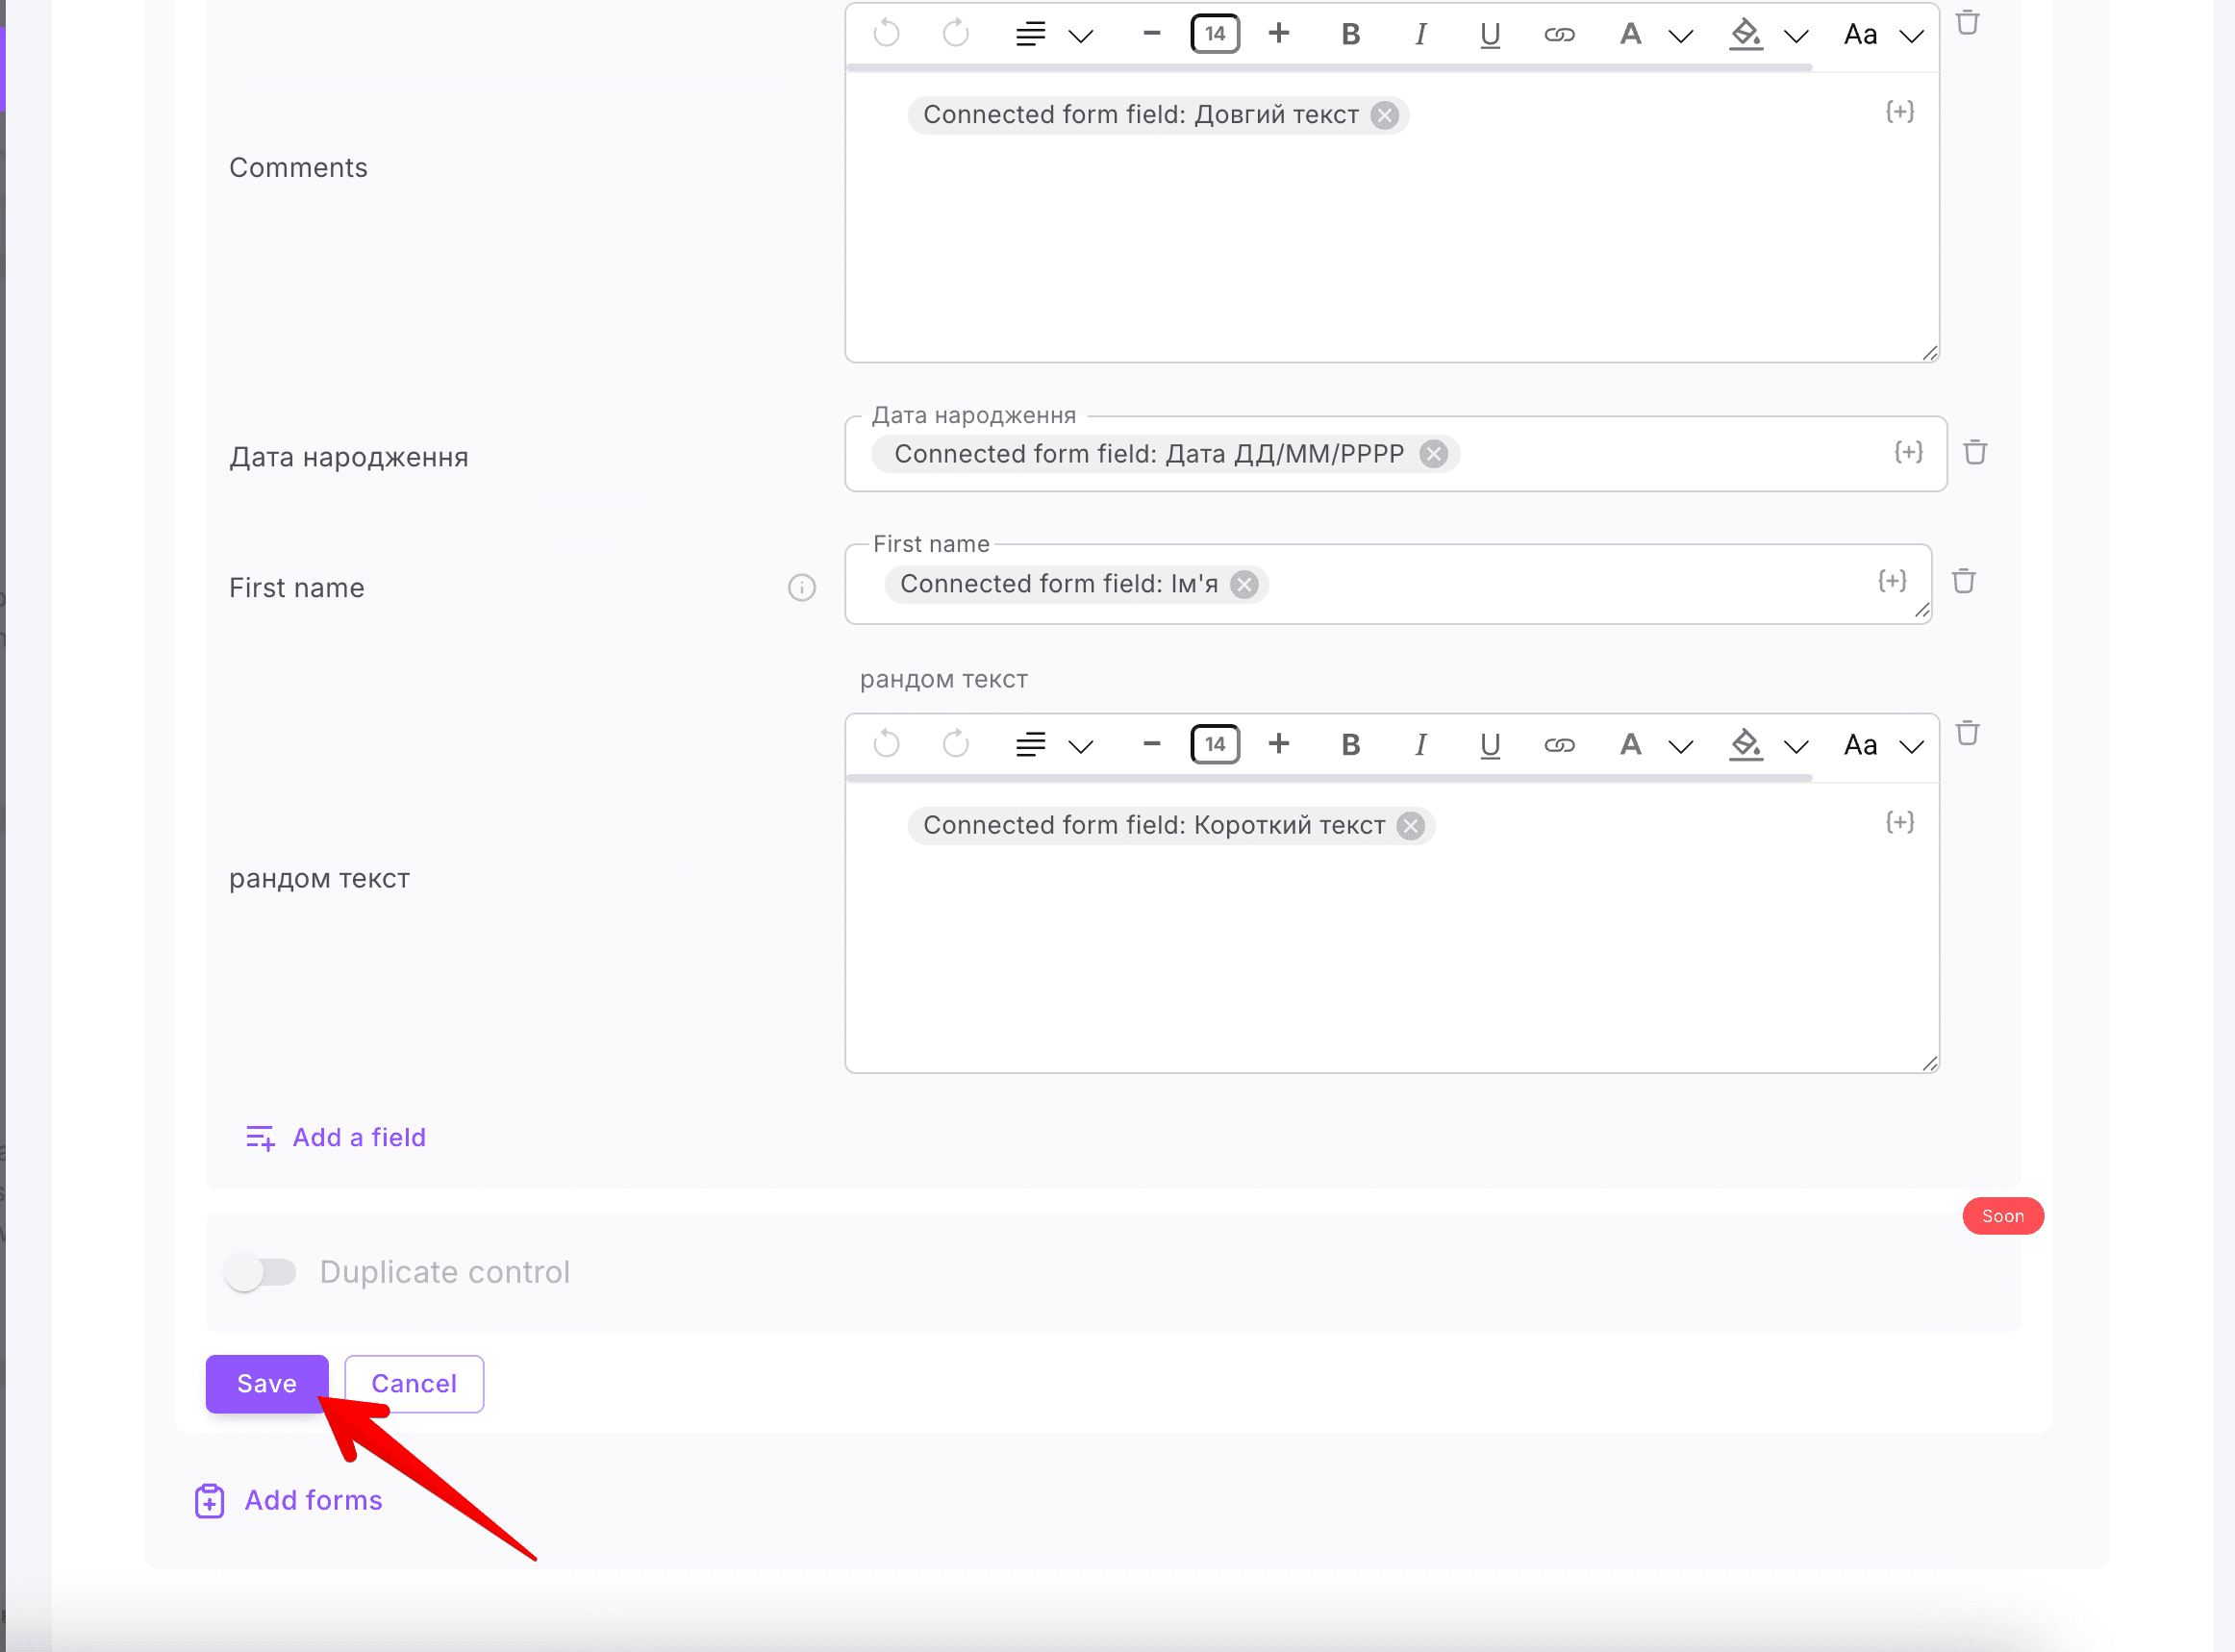This screenshot has width=2235, height=1652.
Task: Undo in the рандом текст editor toolbar
Action: (x=886, y=744)
